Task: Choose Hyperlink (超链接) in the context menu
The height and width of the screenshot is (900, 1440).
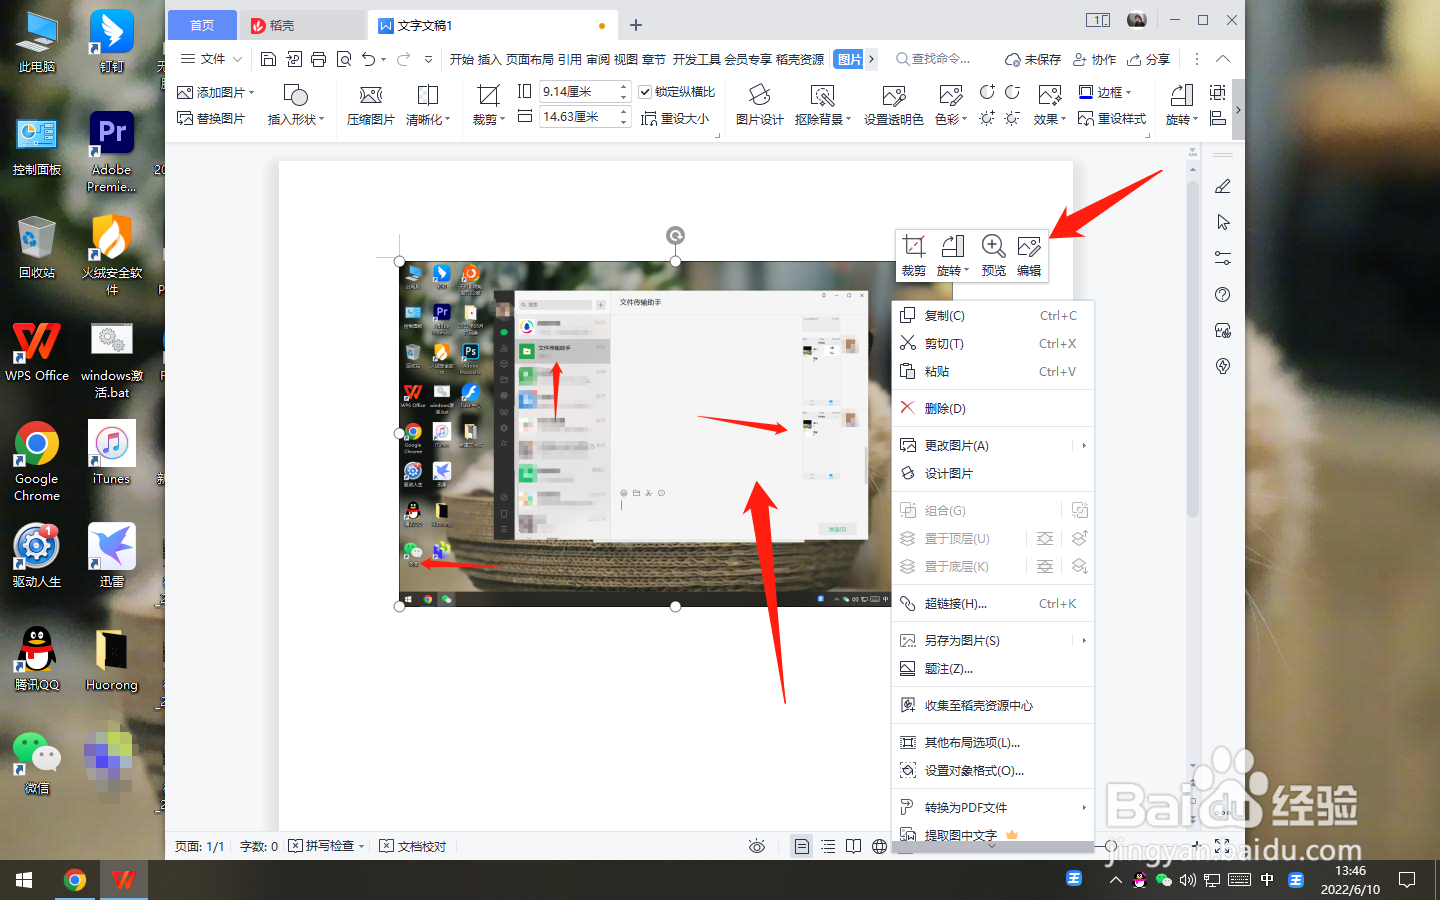Action: coord(992,603)
